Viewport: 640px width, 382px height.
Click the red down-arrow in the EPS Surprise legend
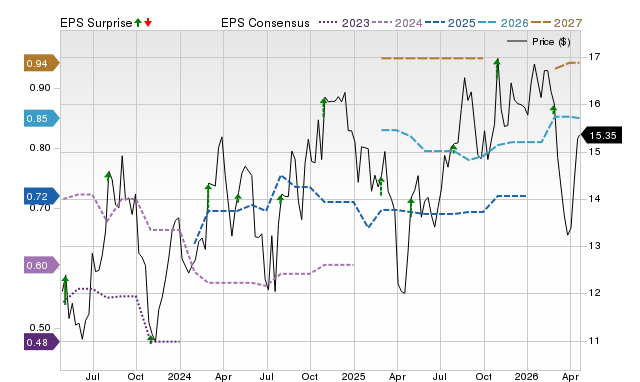pyautogui.click(x=148, y=23)
